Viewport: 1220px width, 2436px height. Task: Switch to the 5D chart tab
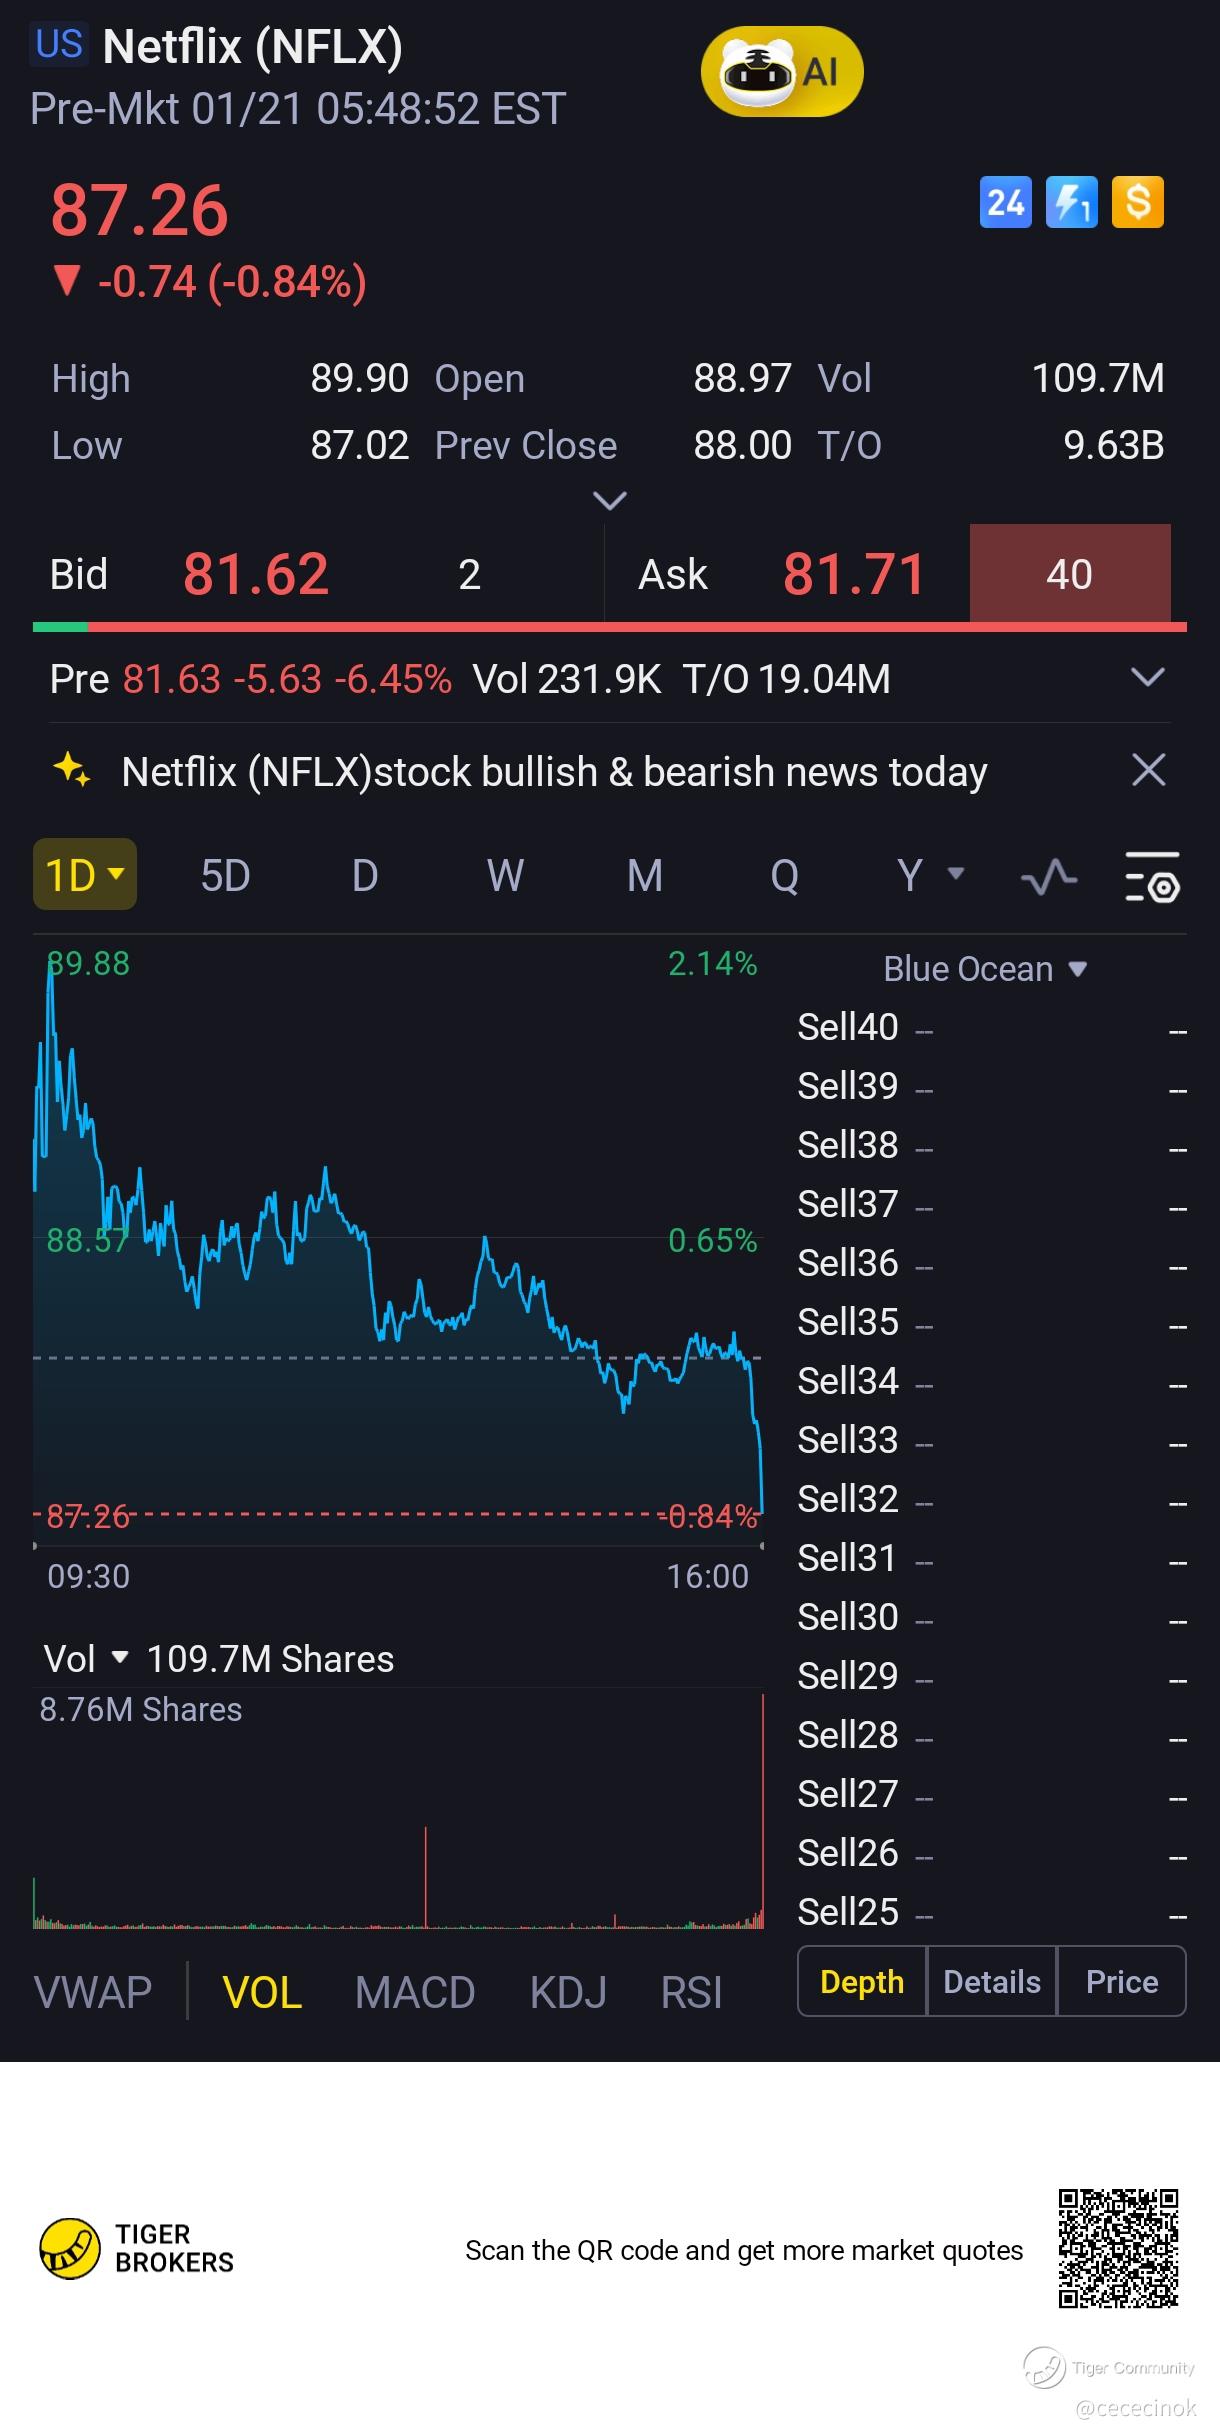tap(225, 876)
